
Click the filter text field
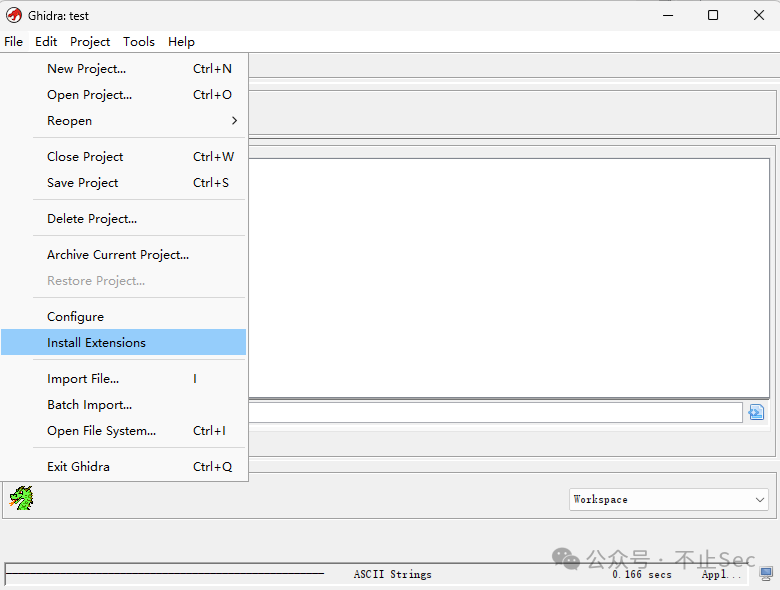pos(495,412)
